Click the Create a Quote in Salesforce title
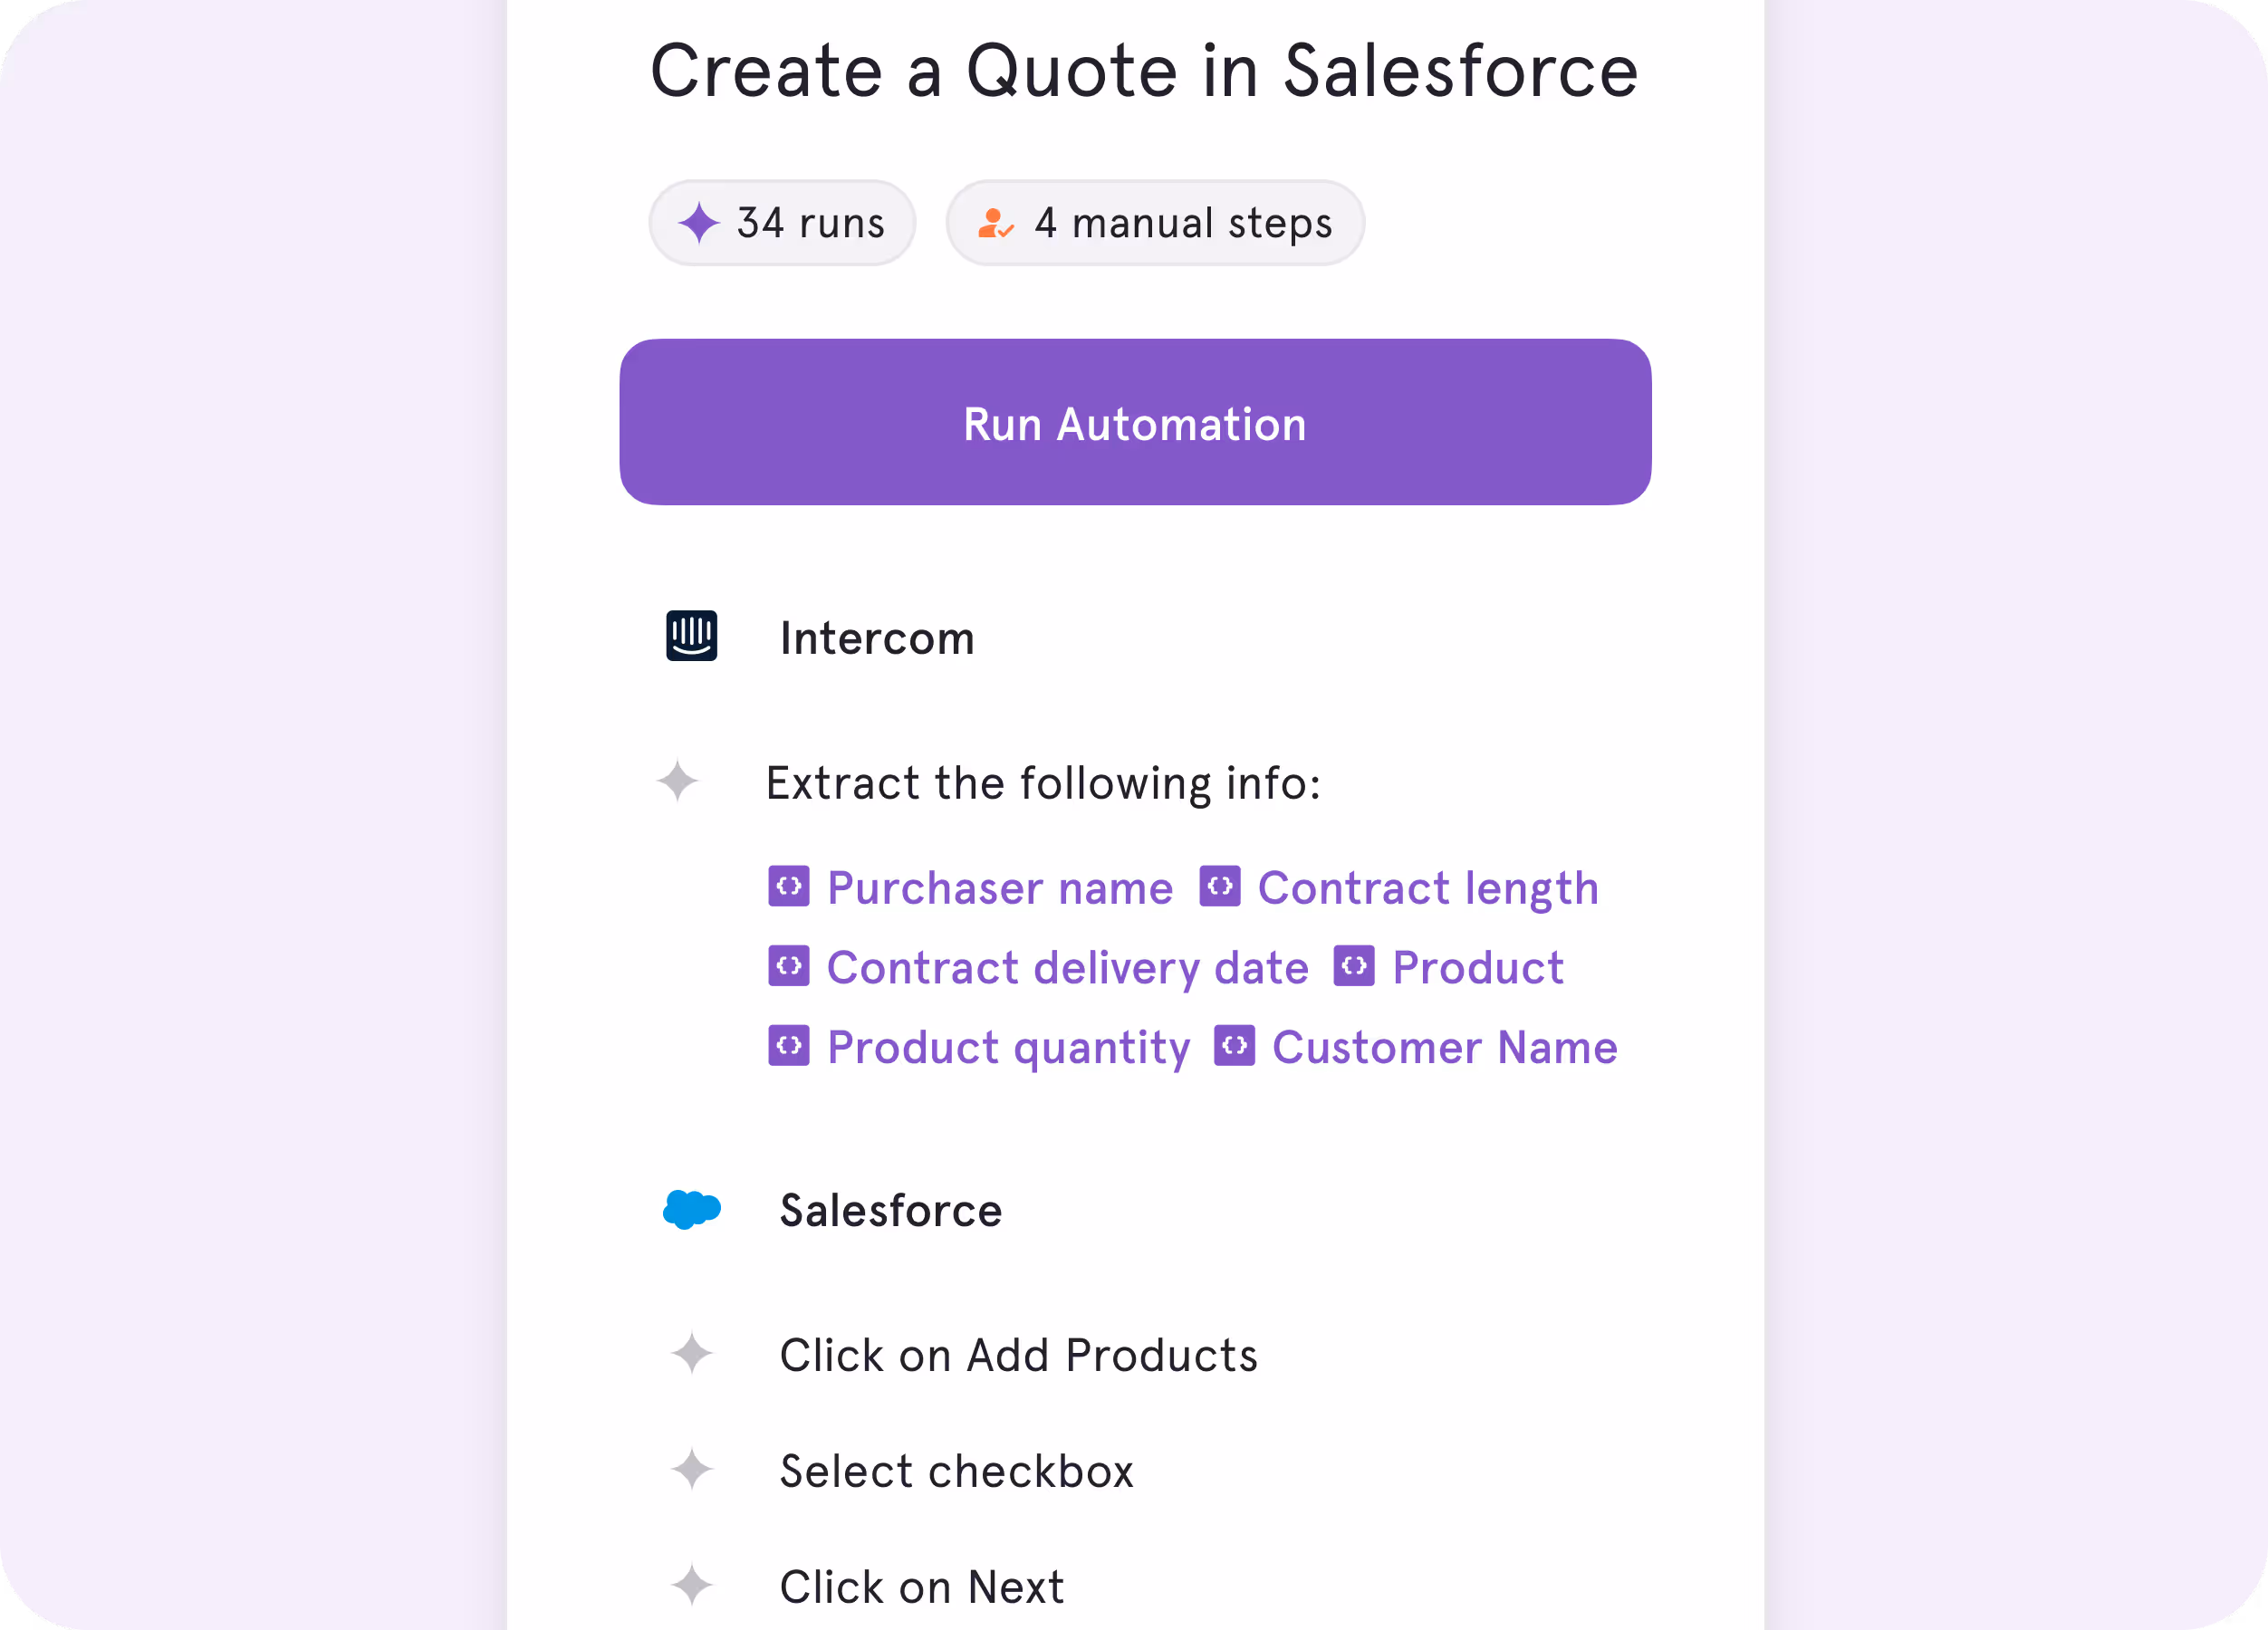This screenshot has width=2268, height=1630. click(x=1144, y=70)
